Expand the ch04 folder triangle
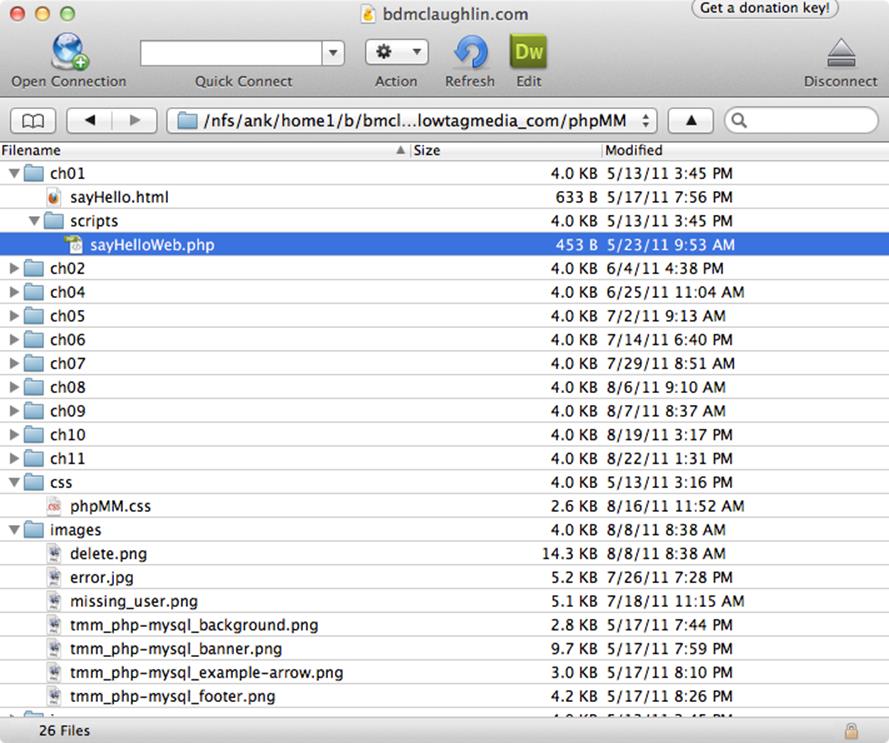Viewport: 889px width, 743px height. (x=14, y=292)
